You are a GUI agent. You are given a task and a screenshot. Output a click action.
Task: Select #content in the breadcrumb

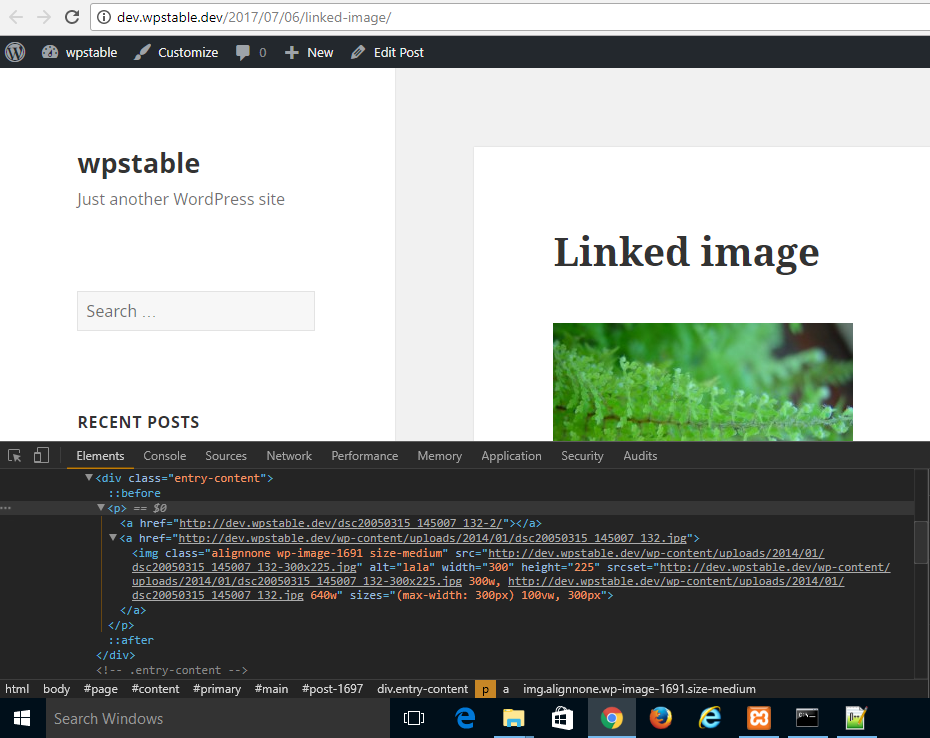[155, 689]
